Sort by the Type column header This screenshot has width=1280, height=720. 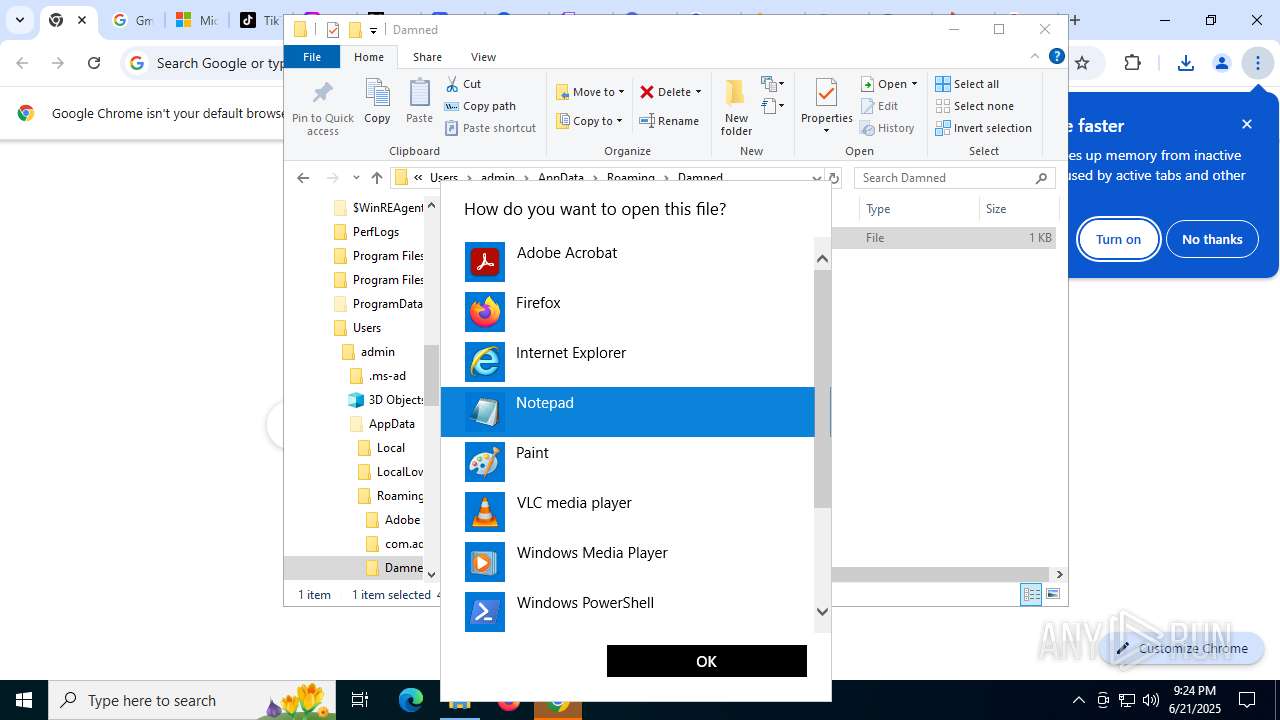919,209
